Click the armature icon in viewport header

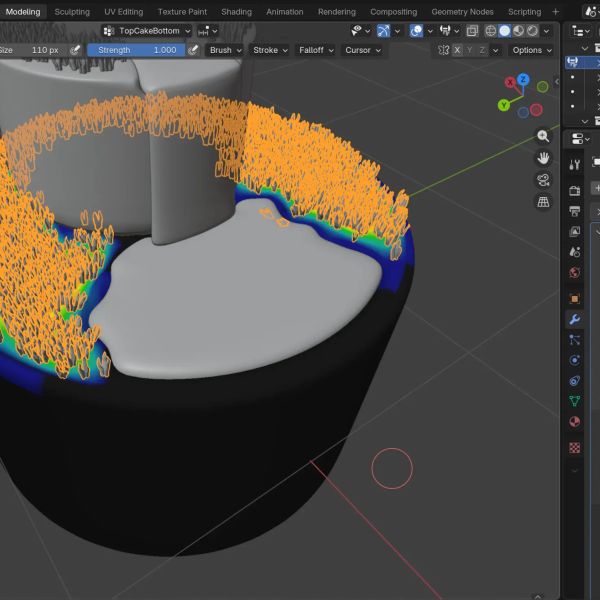445,31
